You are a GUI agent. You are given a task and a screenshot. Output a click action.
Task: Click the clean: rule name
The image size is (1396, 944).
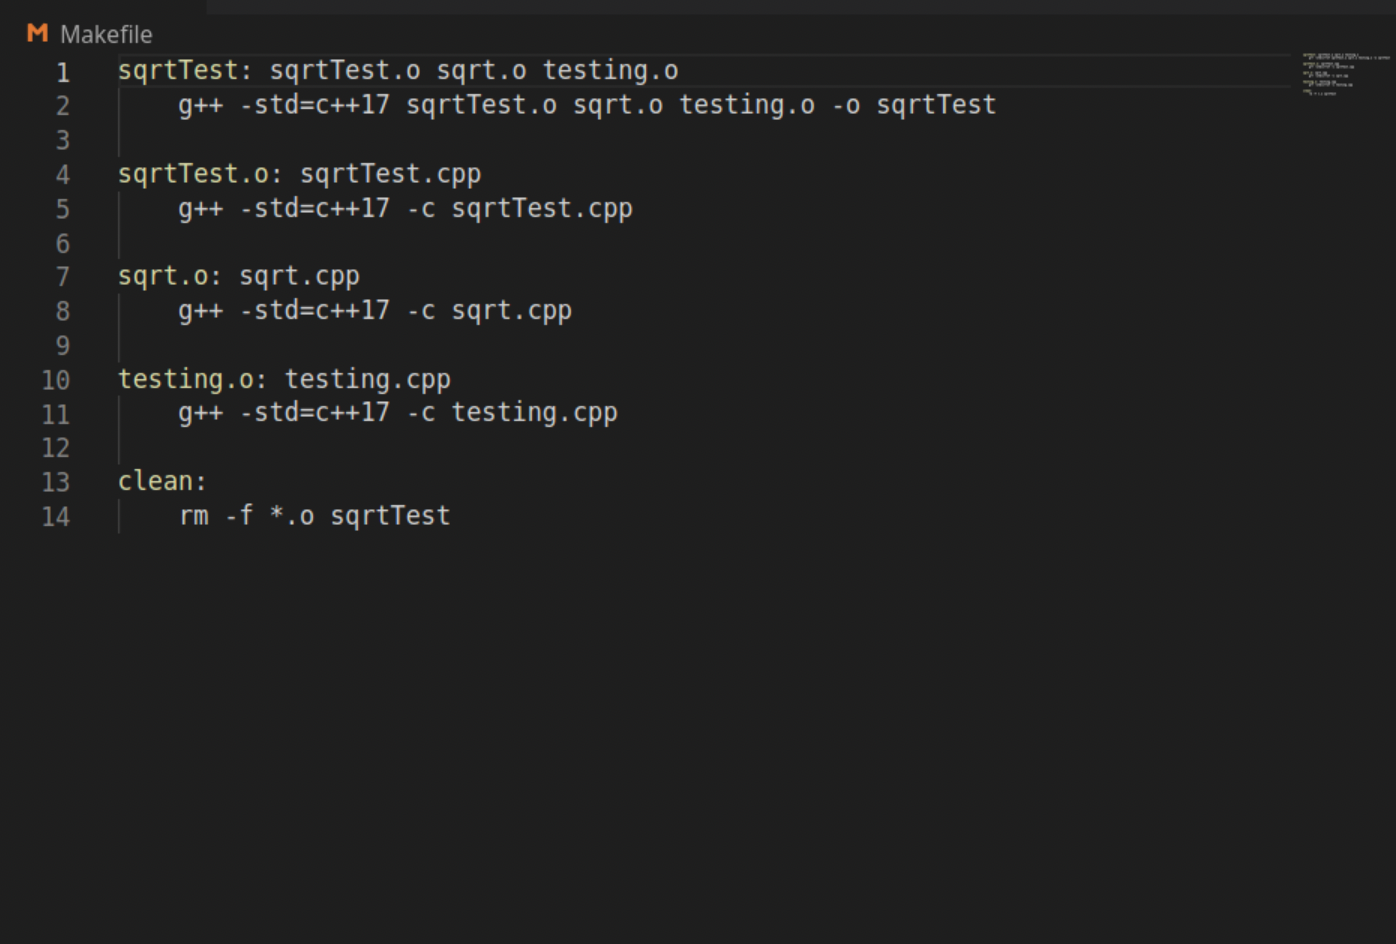(x=160, y=480)
